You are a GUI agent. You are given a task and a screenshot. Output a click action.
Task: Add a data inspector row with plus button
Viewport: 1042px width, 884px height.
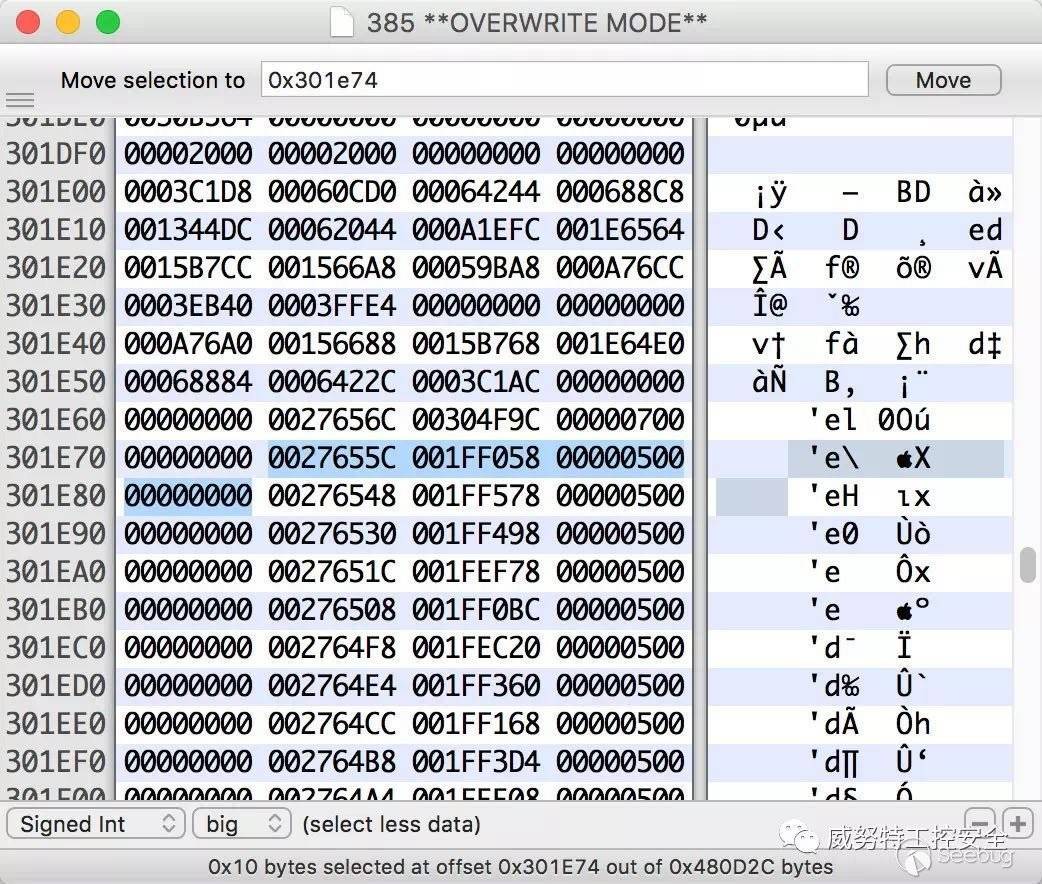1017,824
